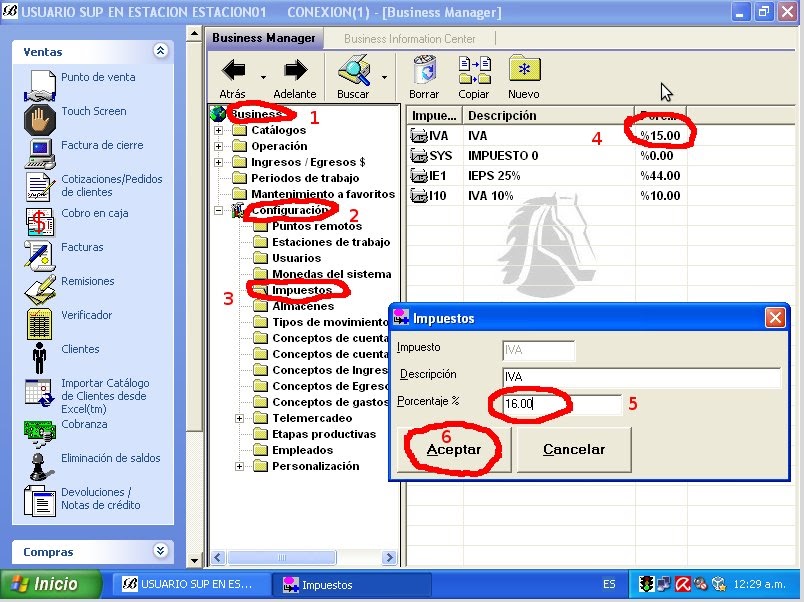The image size is (804, 602).
Task: Click Cancelar in Impuestos dialog
Action: (x=574, y=450)
